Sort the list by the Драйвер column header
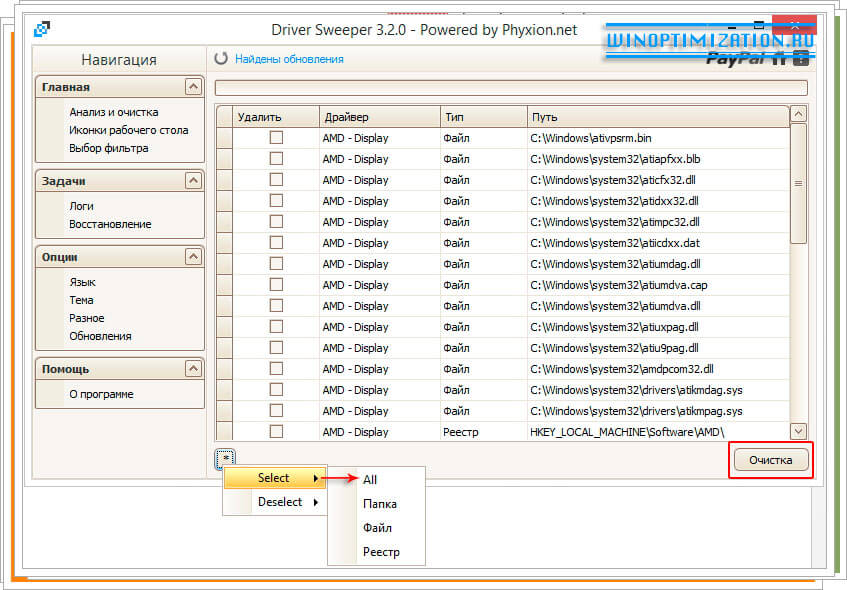Viewport: 847px width, 590px height. pos(378,117)
